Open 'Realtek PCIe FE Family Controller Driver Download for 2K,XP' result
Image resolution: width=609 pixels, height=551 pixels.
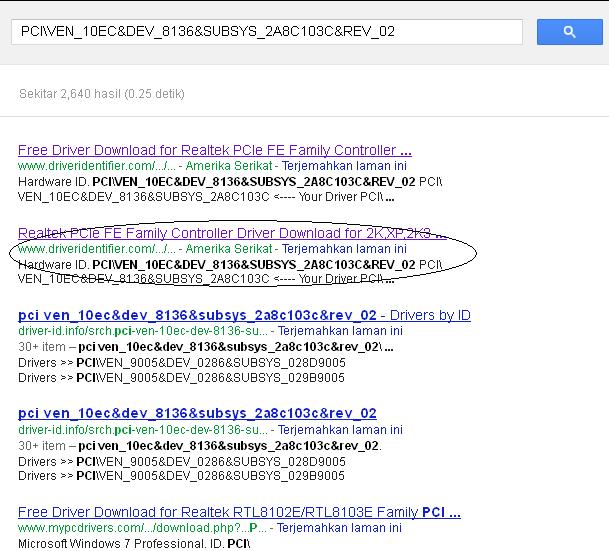tap(232, 233)
